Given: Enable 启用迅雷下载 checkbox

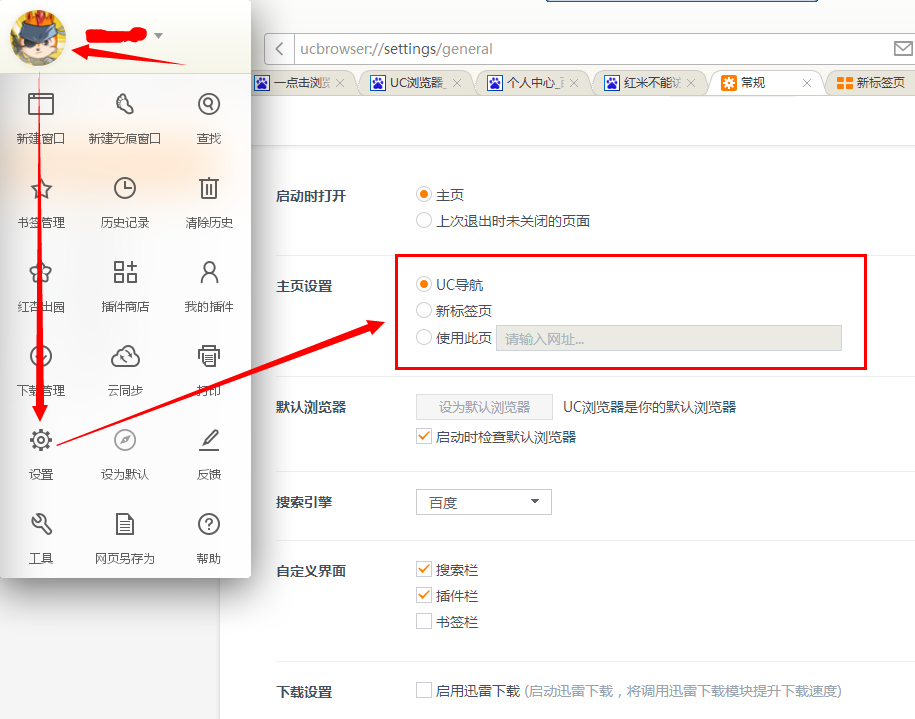Looking at the screenshot, I should (x=424, y=690).
